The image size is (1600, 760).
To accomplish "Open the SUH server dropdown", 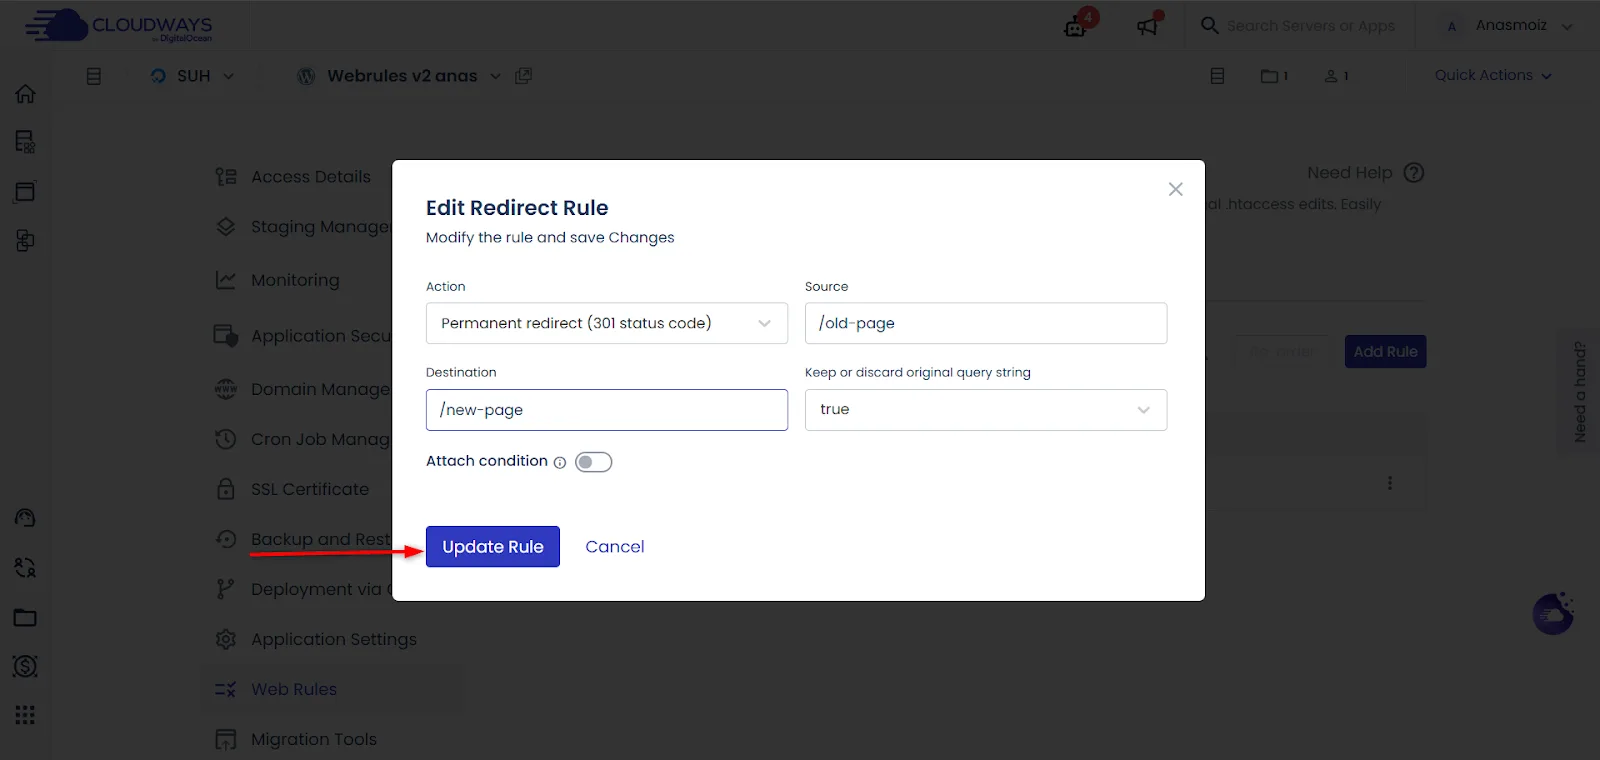I will click(192, 76).
